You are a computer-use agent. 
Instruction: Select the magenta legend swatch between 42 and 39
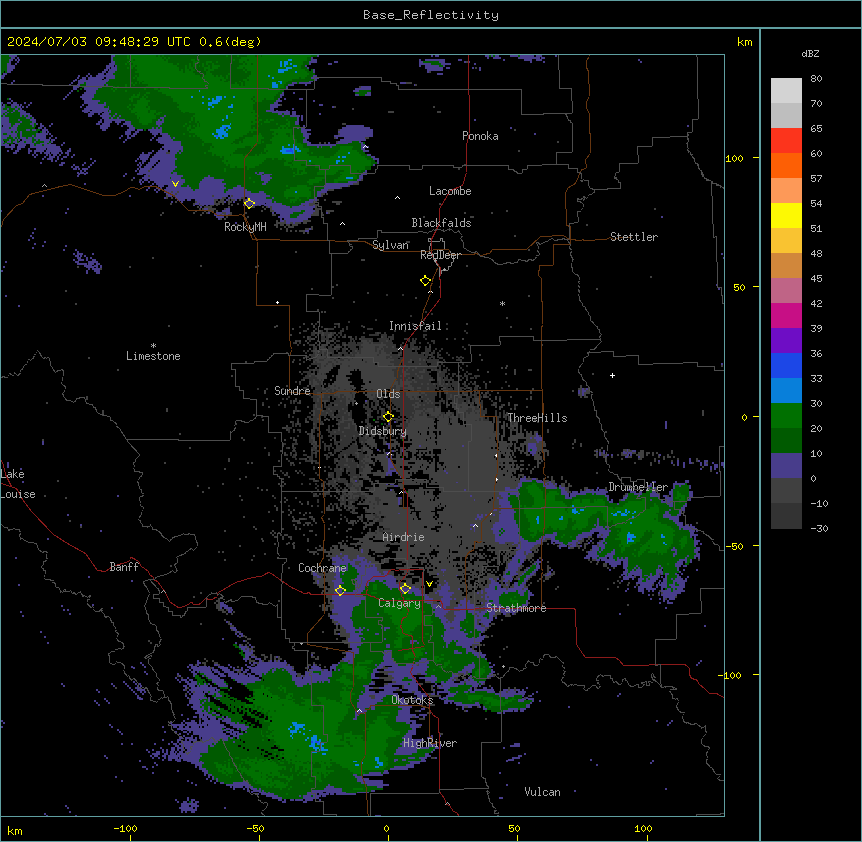786,315
